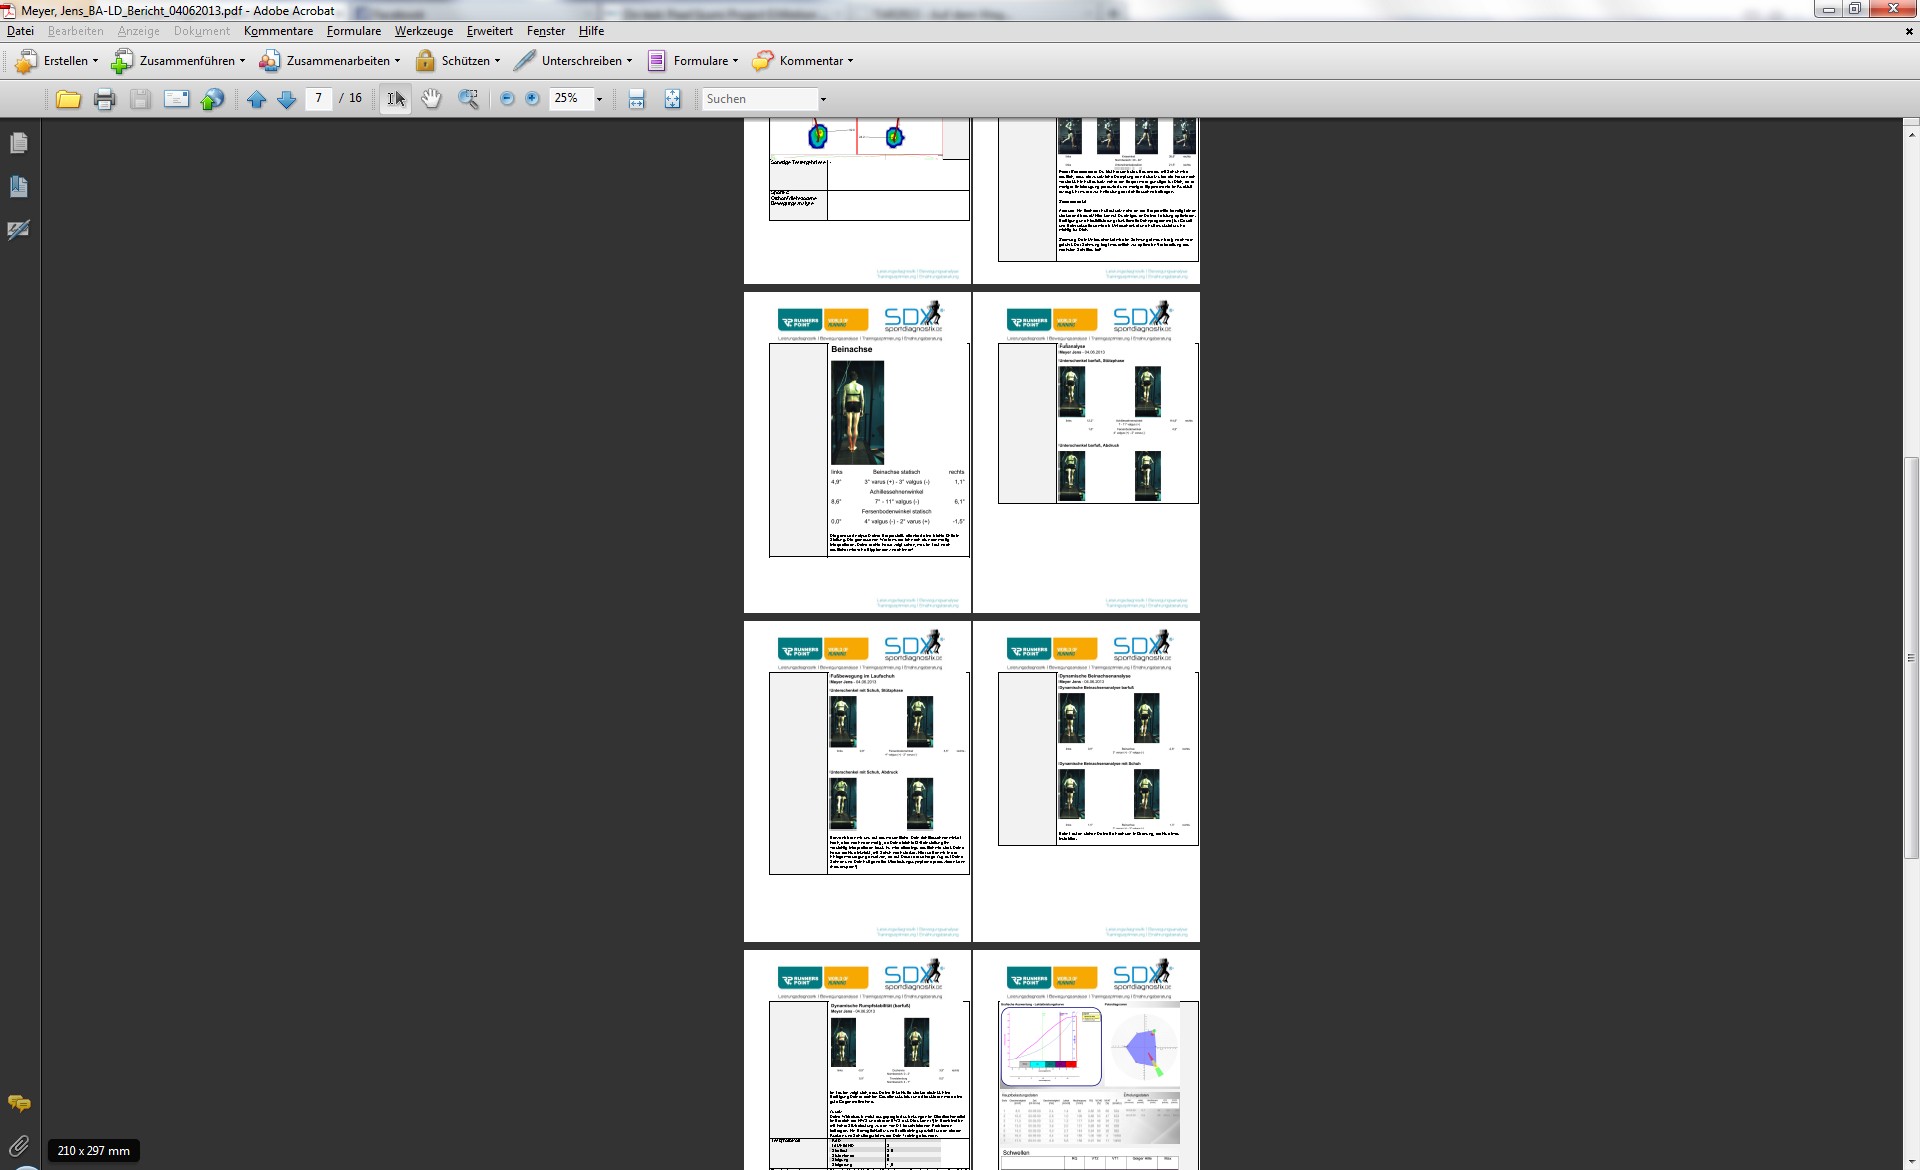Click the Zoom out minus button
Image resolution: width=1920 pixels, height=1170 pixels.
pos(507,99)
